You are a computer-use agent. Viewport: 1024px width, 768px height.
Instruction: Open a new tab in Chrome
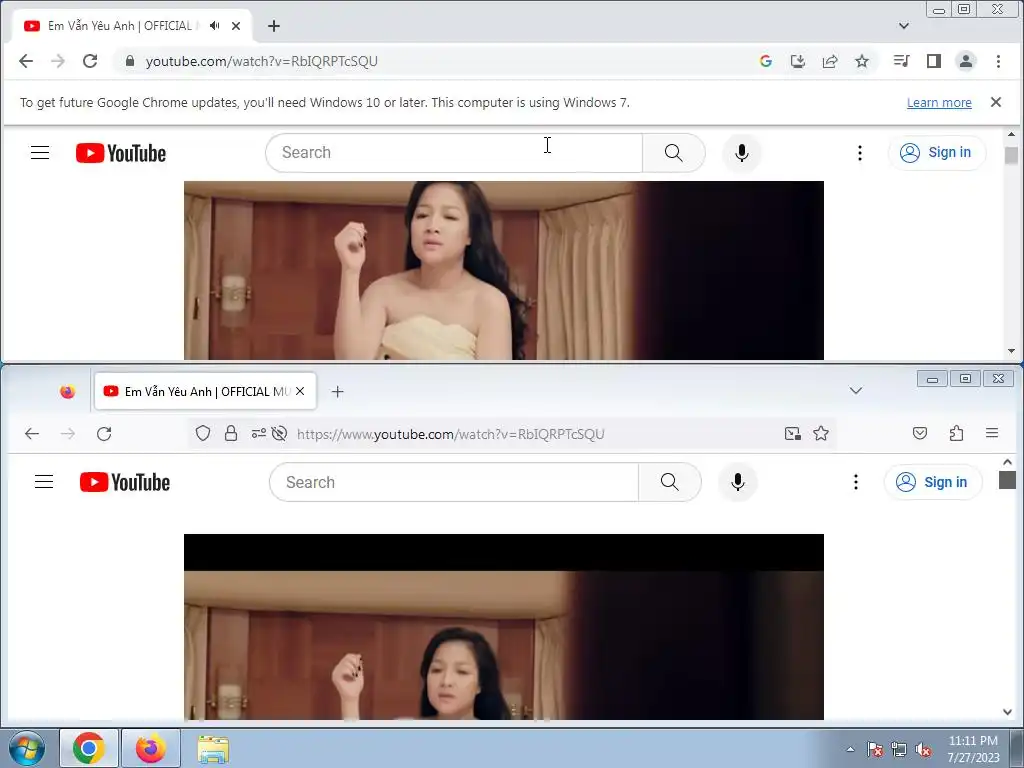tap(274, 26)
